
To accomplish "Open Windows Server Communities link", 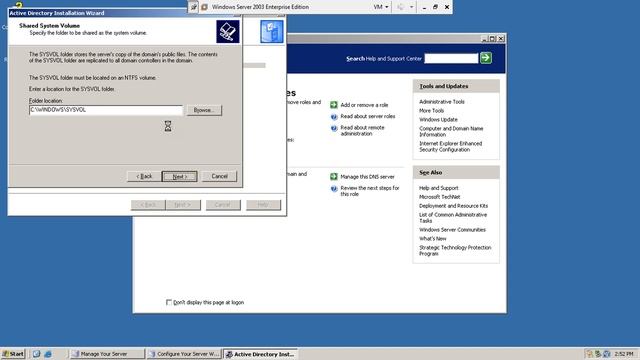I will coord(452,230).
